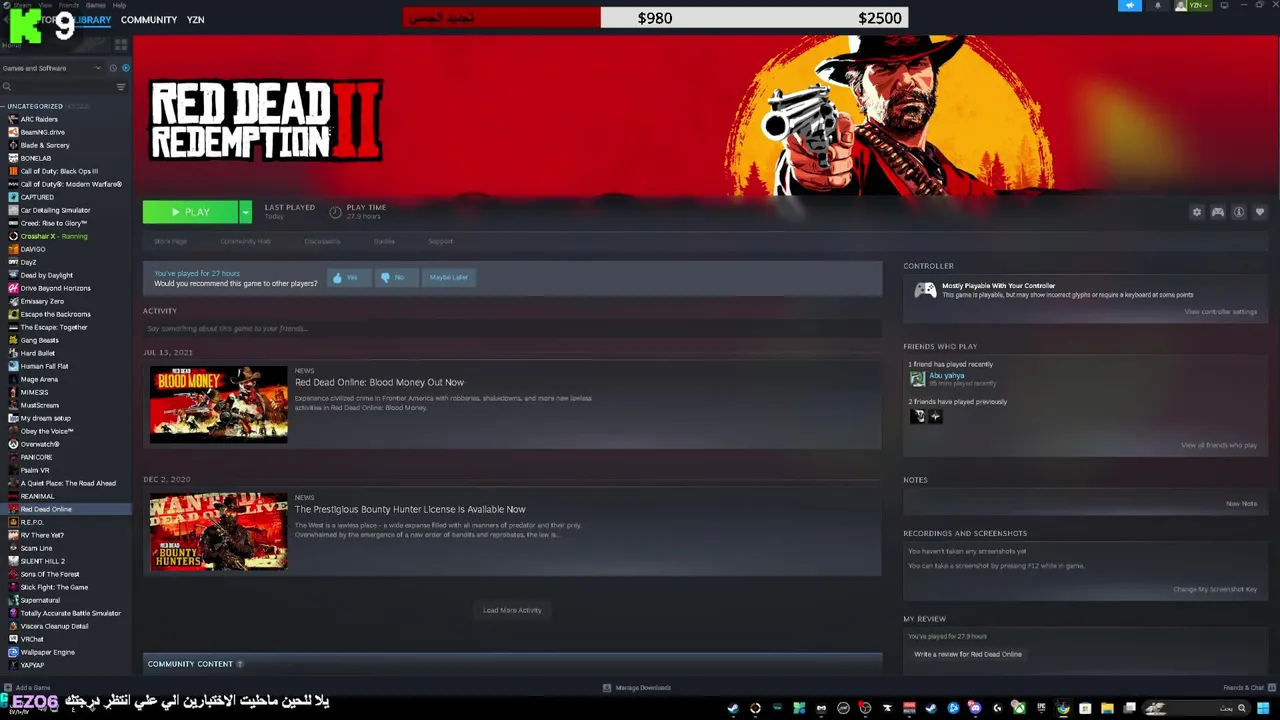
Task: Open controller layout gamepad icon
Action: pos(1218,212)
